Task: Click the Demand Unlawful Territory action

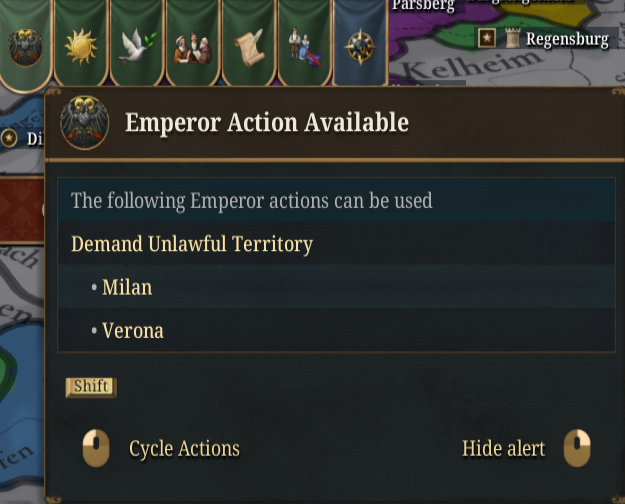Action: [192, 244]
